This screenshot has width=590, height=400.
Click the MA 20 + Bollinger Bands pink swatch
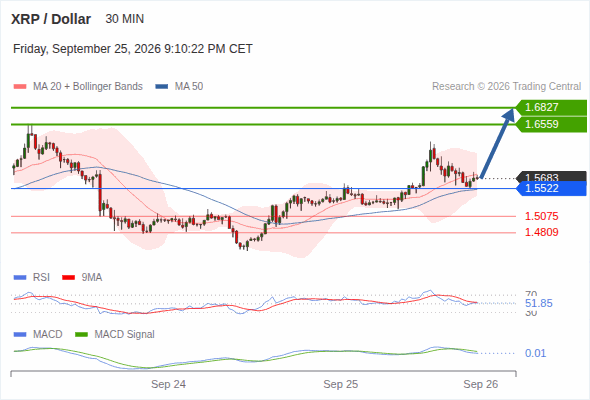[20, 87]
